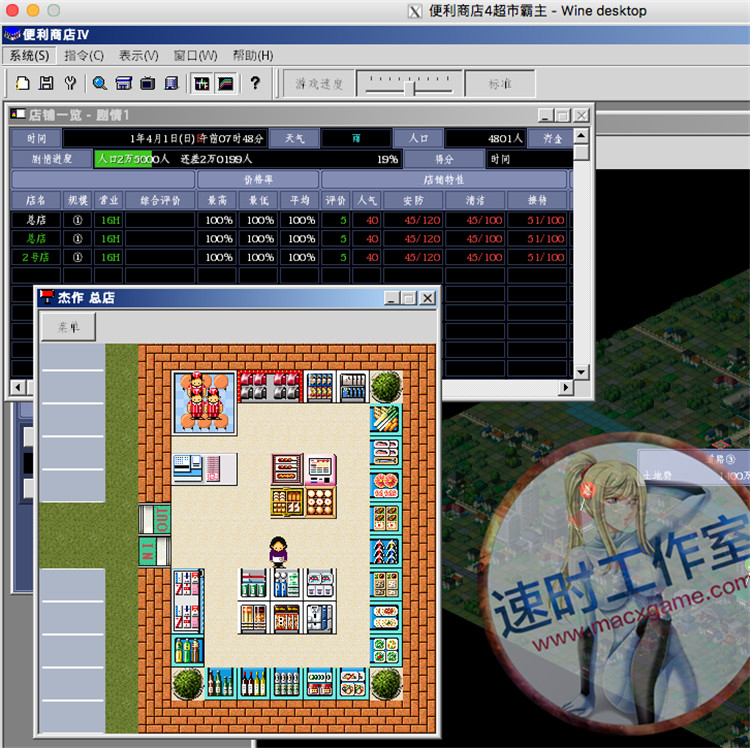Select the customer character in the store

point(278,551)
